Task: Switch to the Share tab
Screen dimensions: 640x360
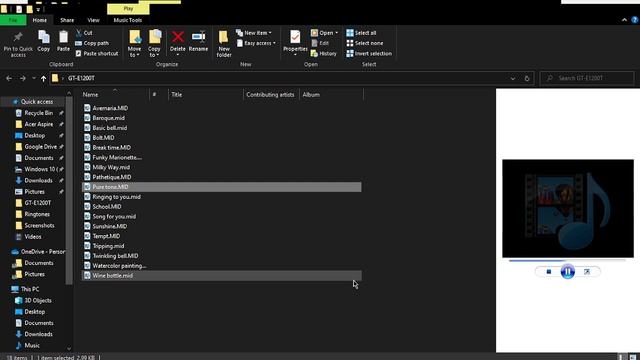Action: point(67,20)
